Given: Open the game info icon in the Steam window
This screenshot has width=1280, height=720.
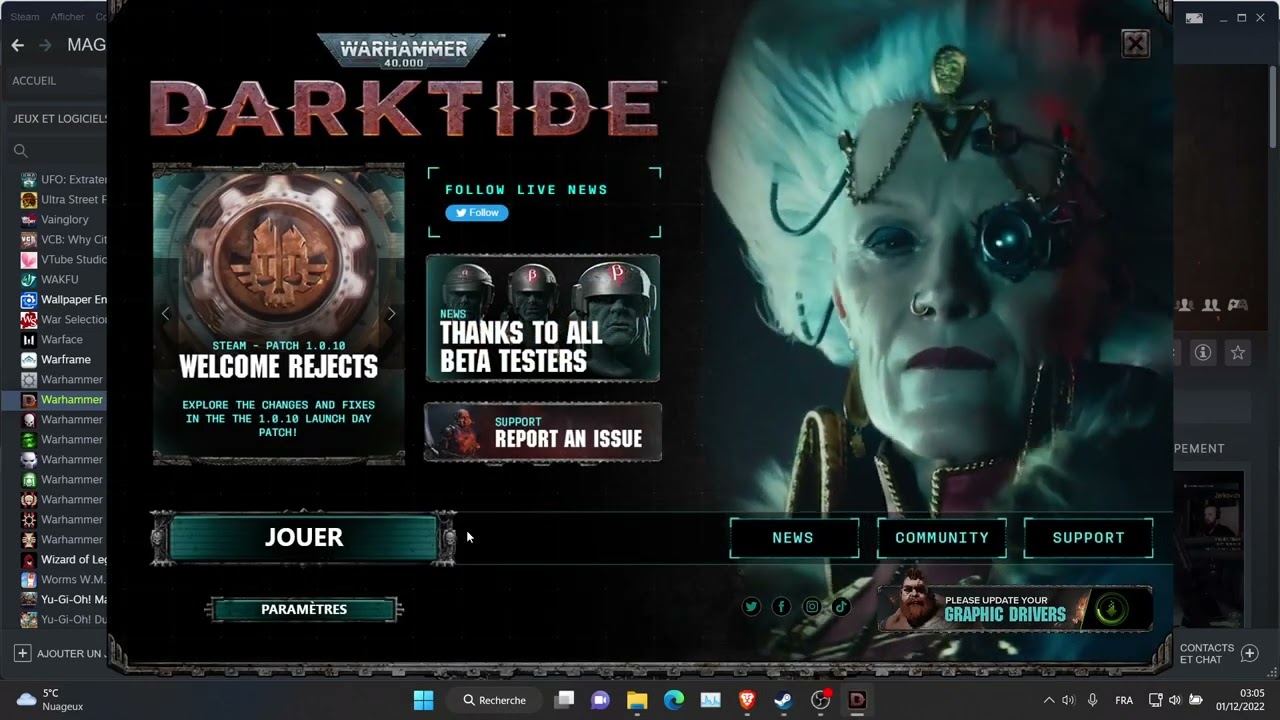Looking at the screenshot, I should [x=1203, y=352].
